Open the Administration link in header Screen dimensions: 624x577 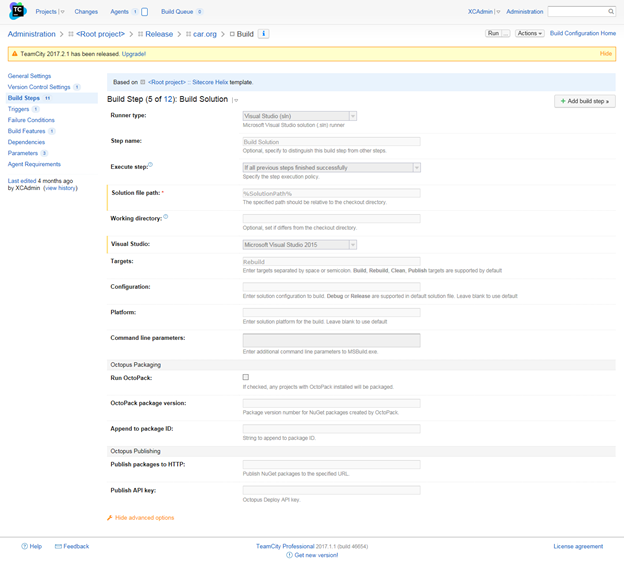click(x=525, y=12)
